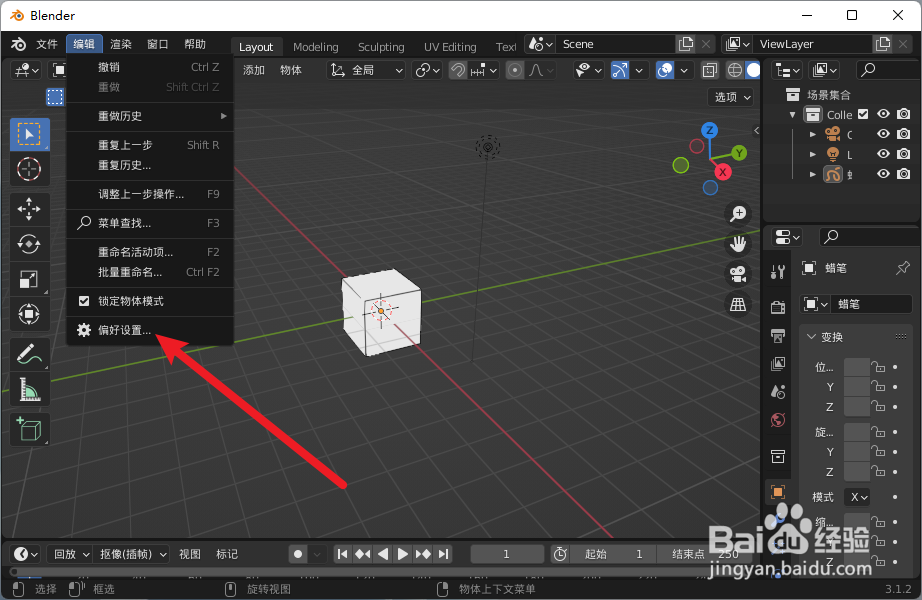Open the 回放 playback dropdown
The image size is (922, 600).
(70, 554)
